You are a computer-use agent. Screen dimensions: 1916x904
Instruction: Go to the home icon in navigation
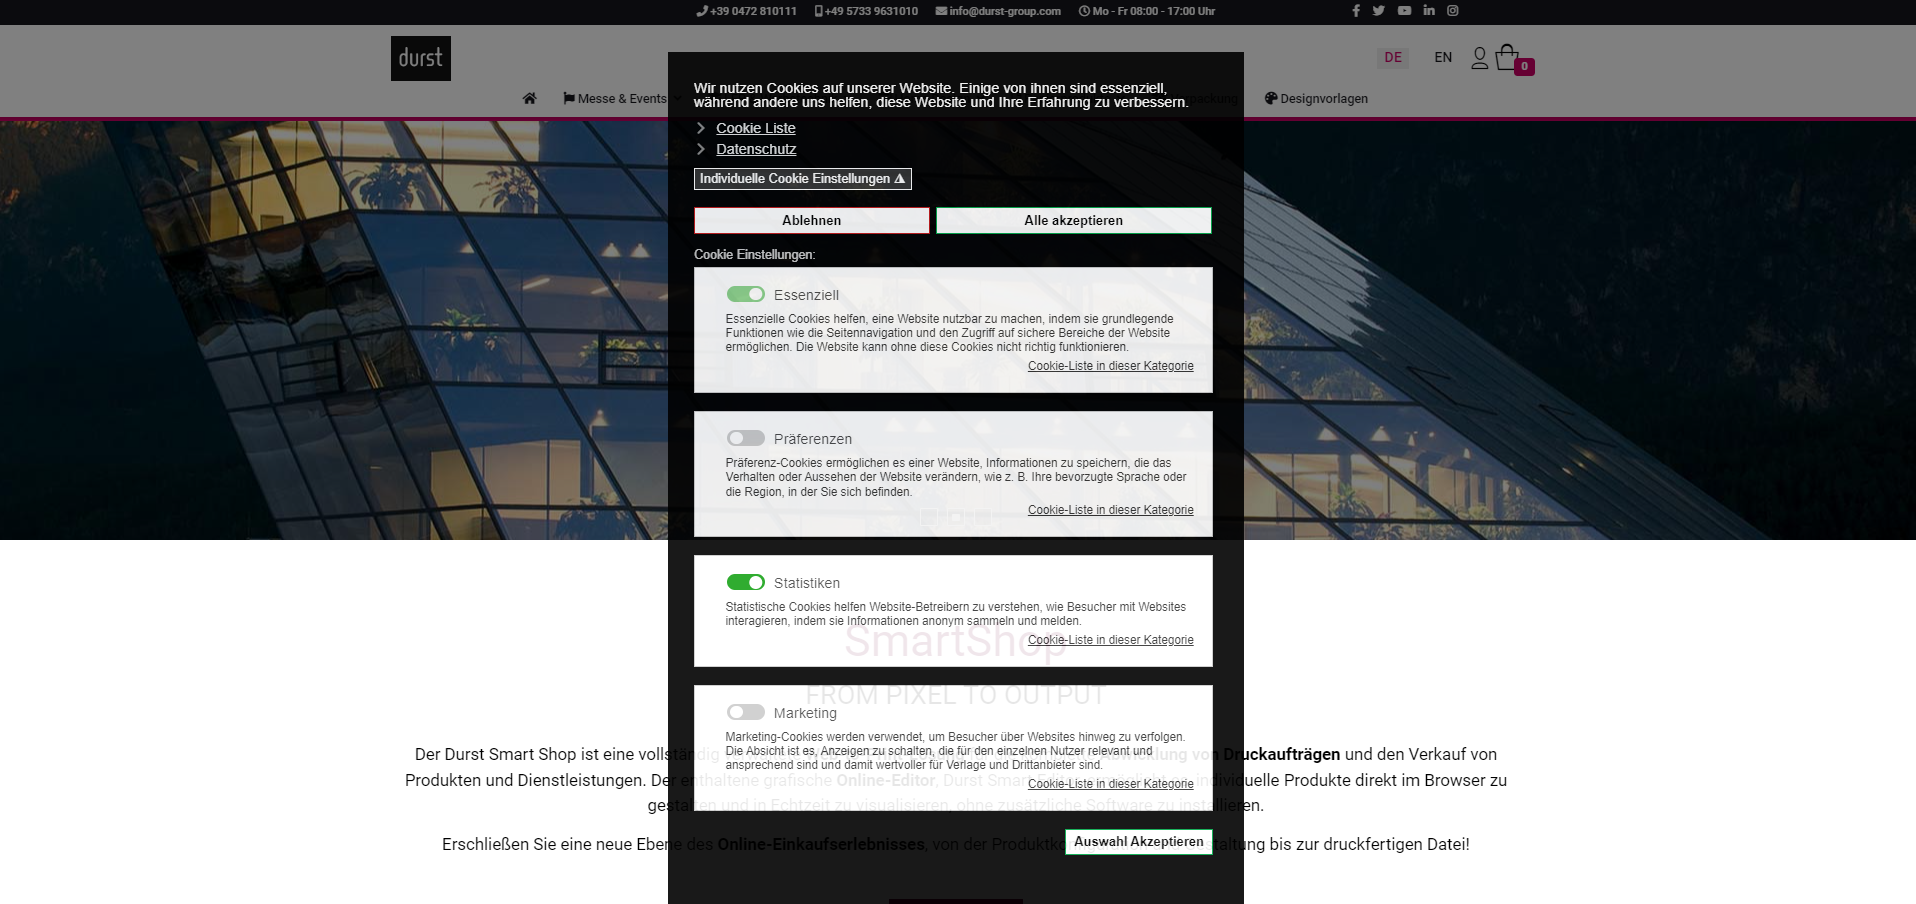coord(529,98)
